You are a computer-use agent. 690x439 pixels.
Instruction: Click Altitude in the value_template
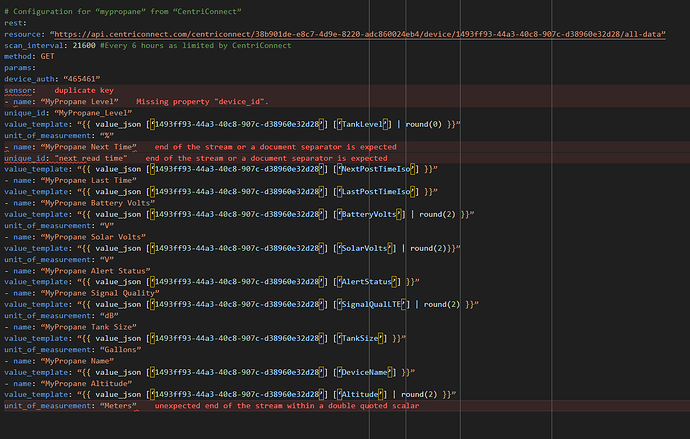click(x=360, y=395)
